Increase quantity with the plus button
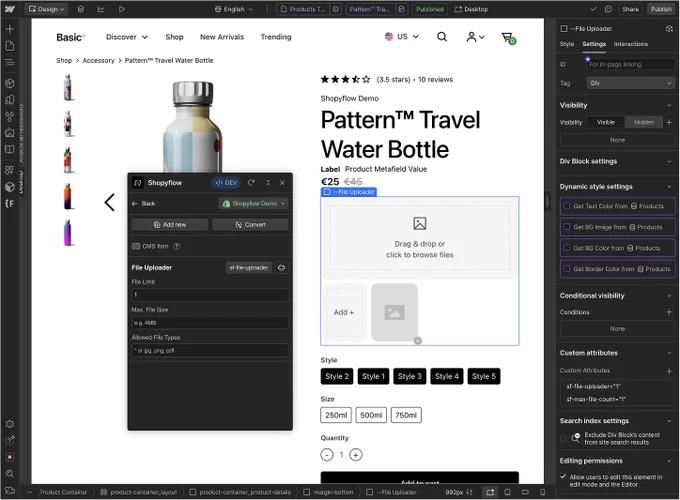680x500 pixels. point(356,455)
